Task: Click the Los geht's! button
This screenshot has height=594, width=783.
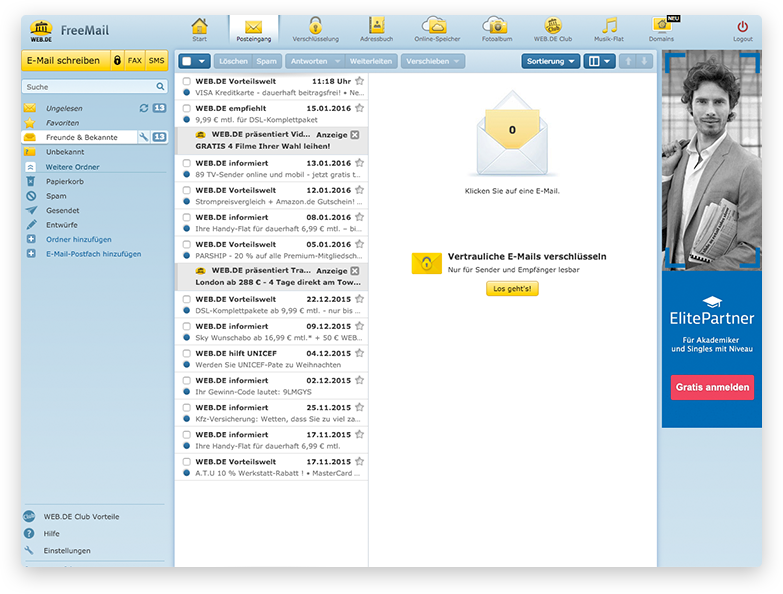Action: click(512, 289)
